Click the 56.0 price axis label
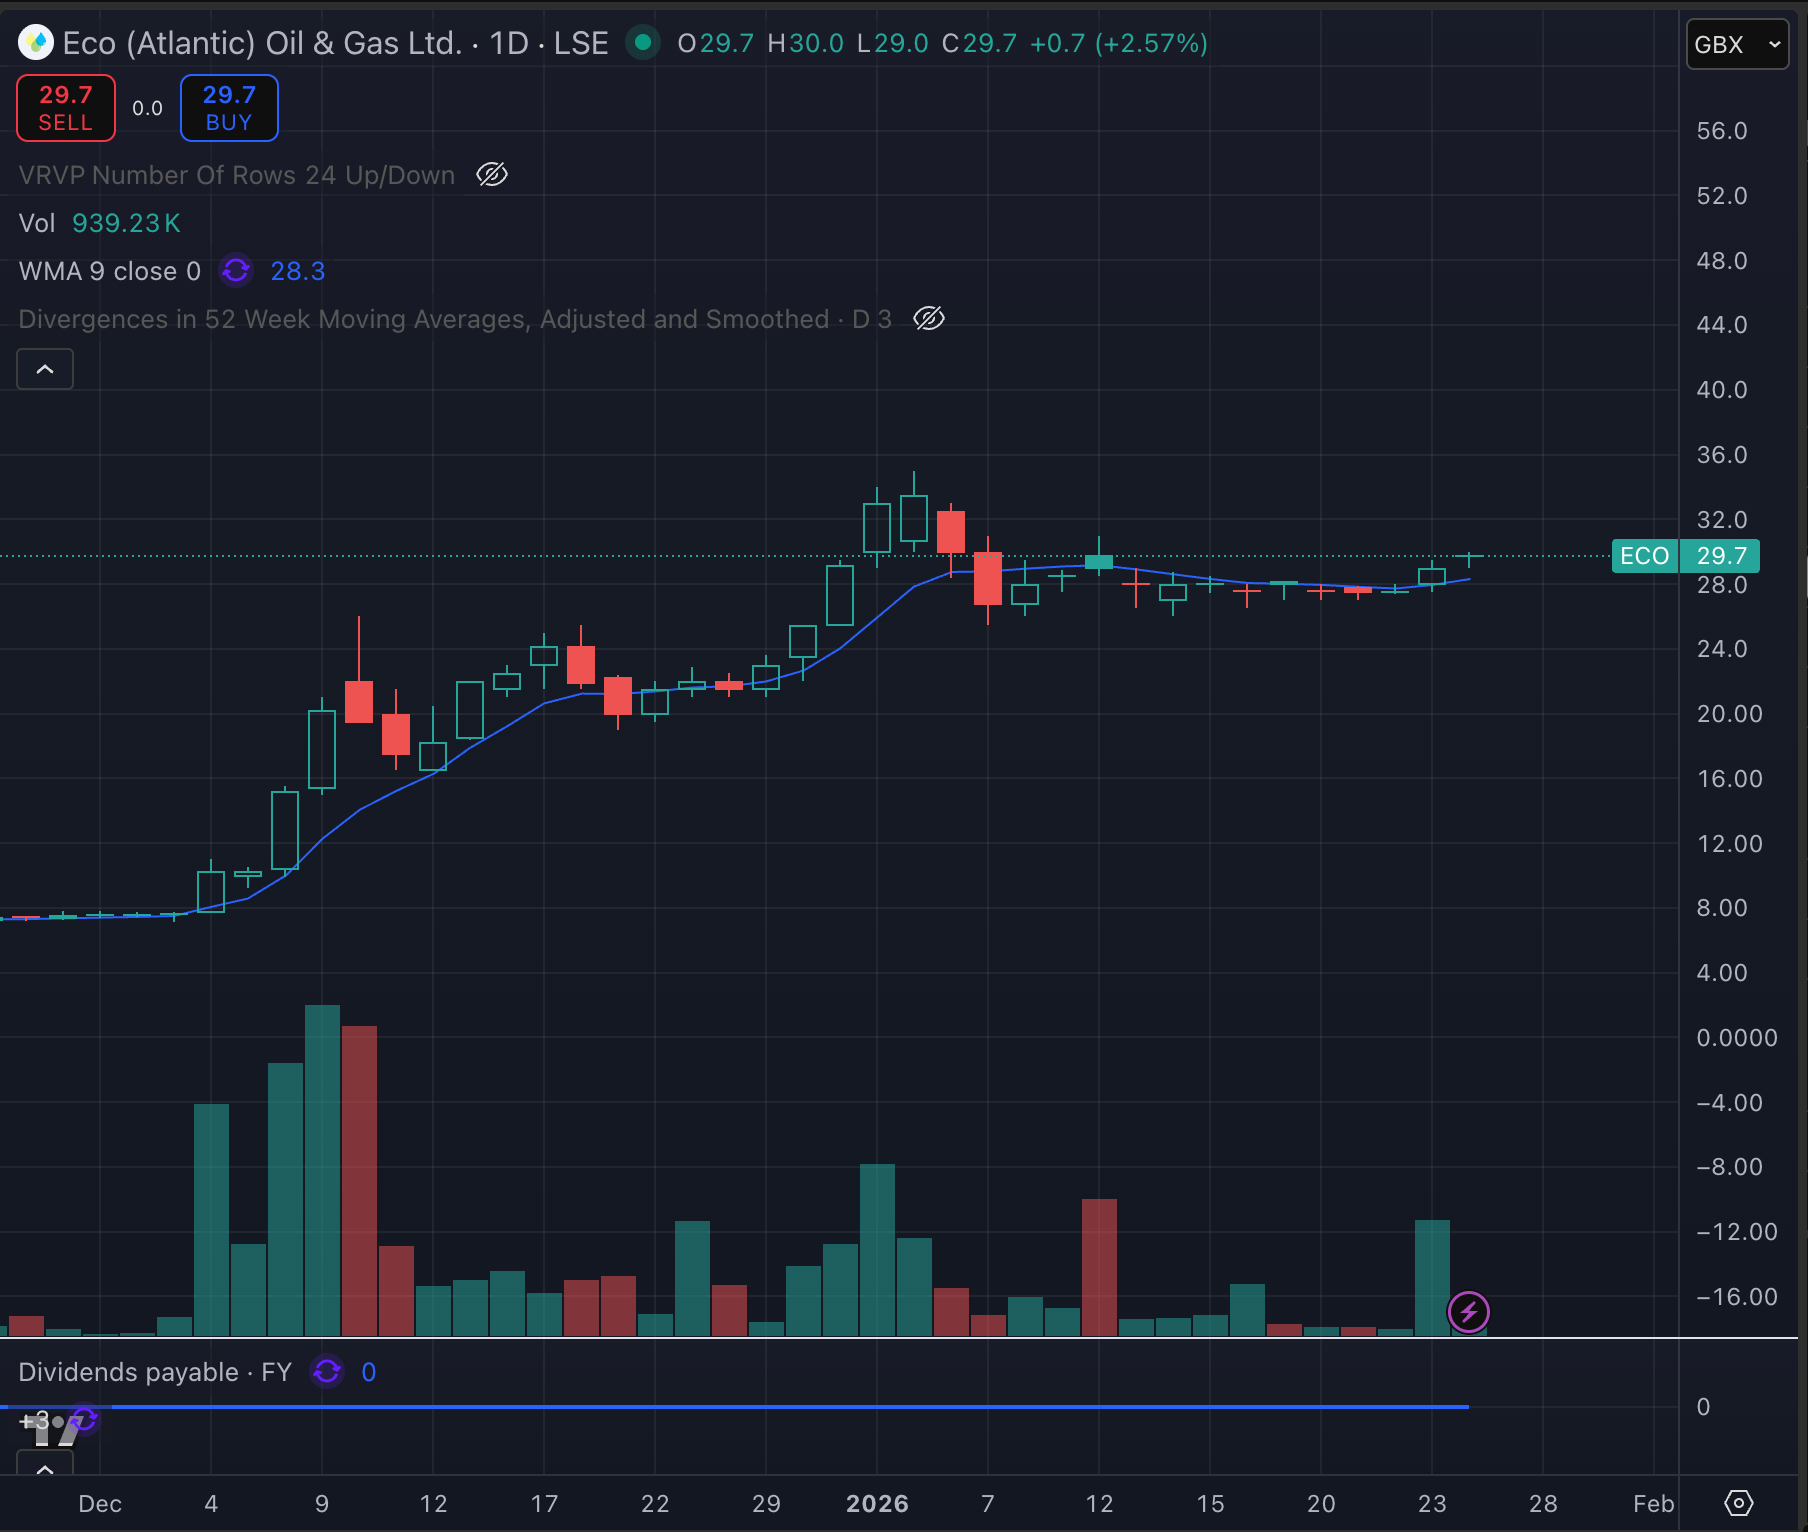 coord(1722,131)
